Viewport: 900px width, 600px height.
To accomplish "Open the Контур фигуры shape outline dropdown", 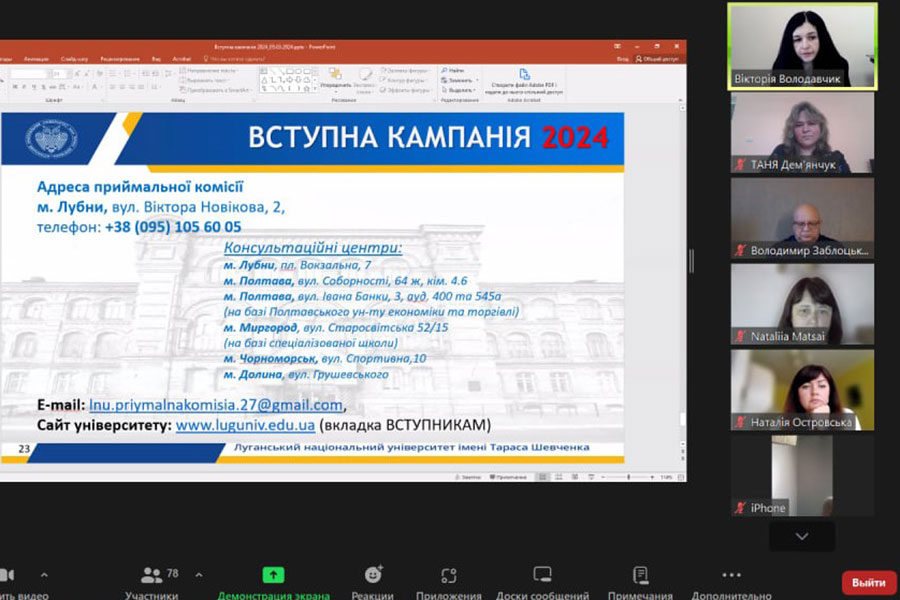I will click(405, 80).
